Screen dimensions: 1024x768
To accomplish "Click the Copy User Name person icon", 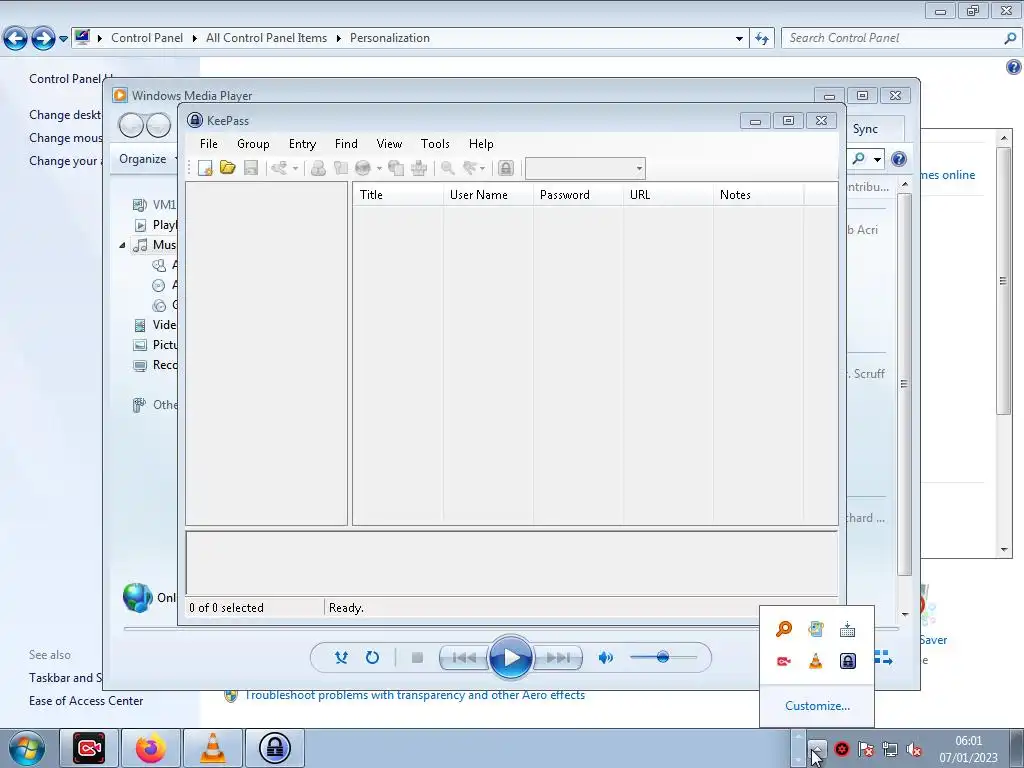I will (x=318, y=168).
